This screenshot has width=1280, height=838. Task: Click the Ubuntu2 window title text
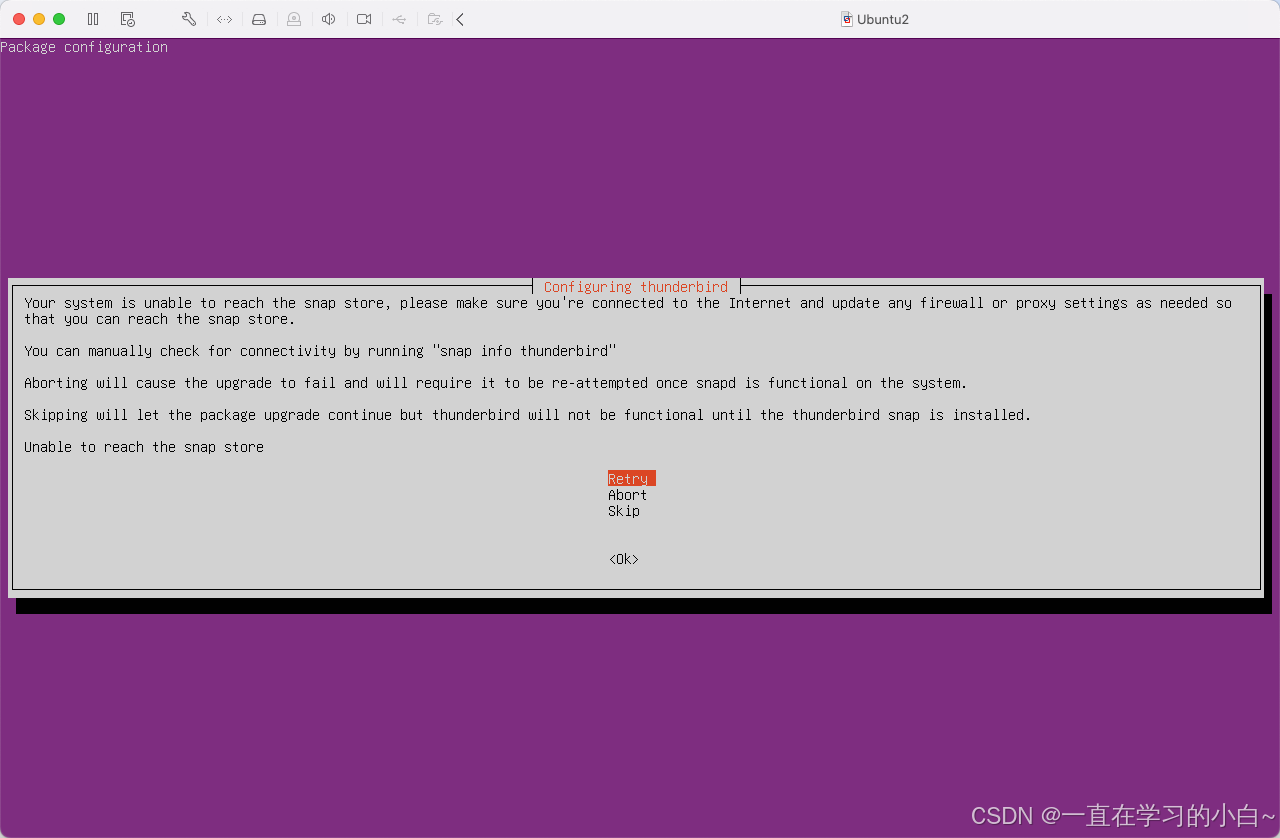[883, 19]
